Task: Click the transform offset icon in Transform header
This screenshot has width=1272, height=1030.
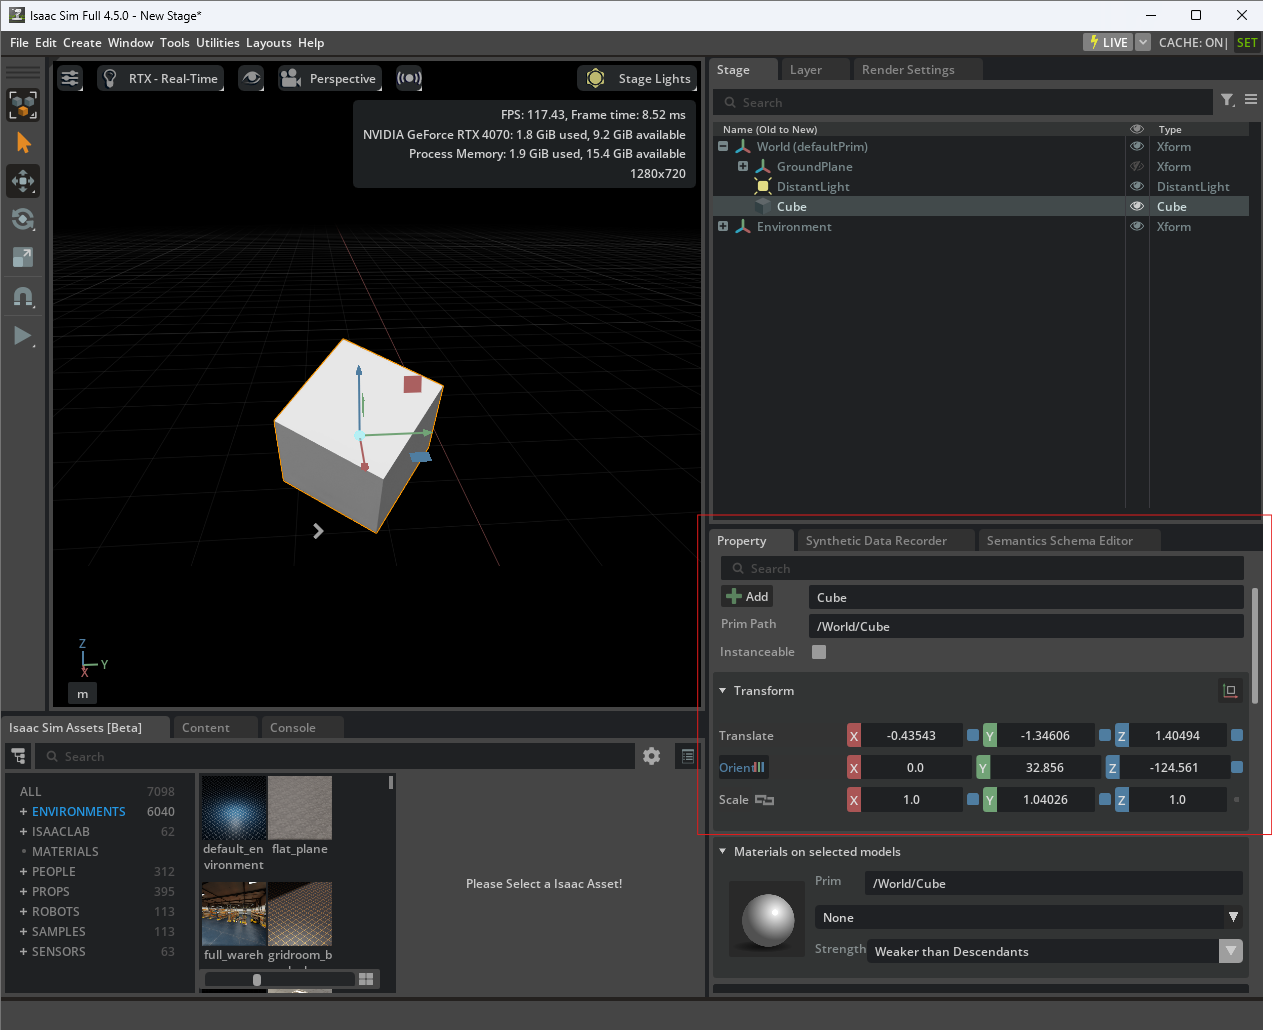Action: (x=1230, y=691)
